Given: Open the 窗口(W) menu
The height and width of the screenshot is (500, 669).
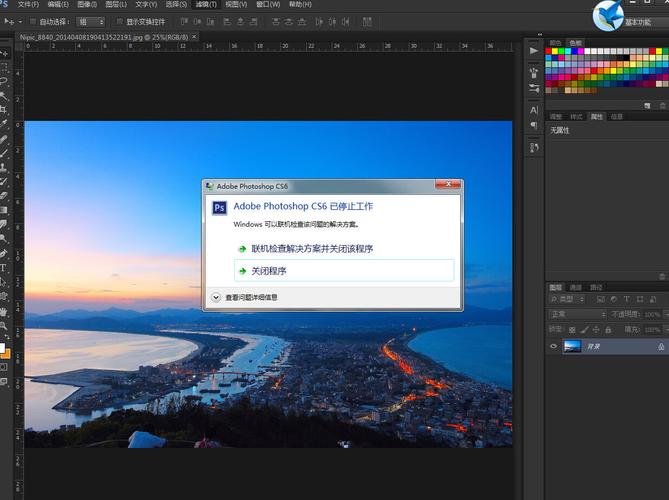Looking at the screenshot, I should [x=268, y=4].
